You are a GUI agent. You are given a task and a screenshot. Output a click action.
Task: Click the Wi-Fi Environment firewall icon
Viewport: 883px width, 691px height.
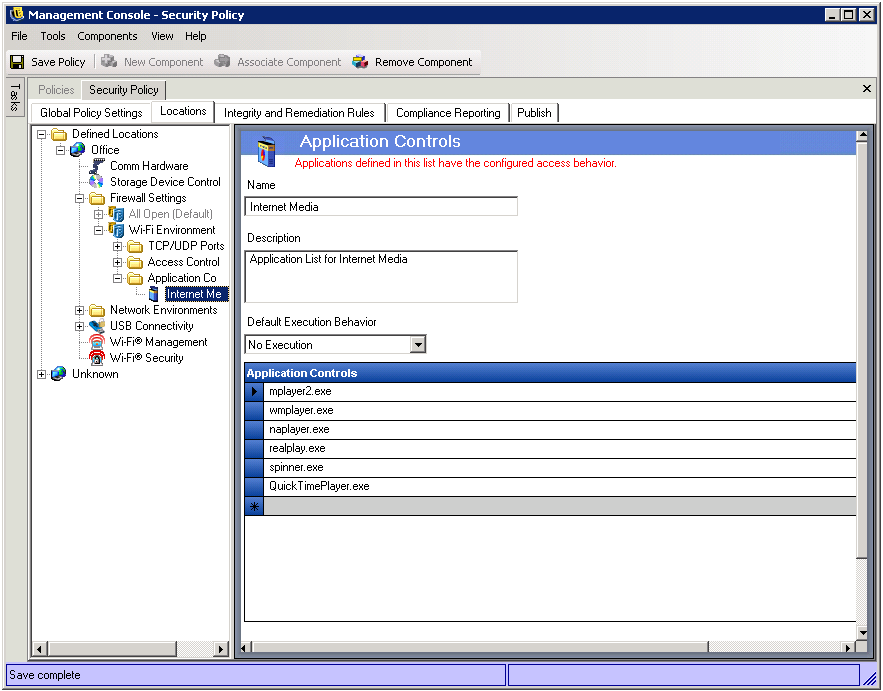coord(116,230)
